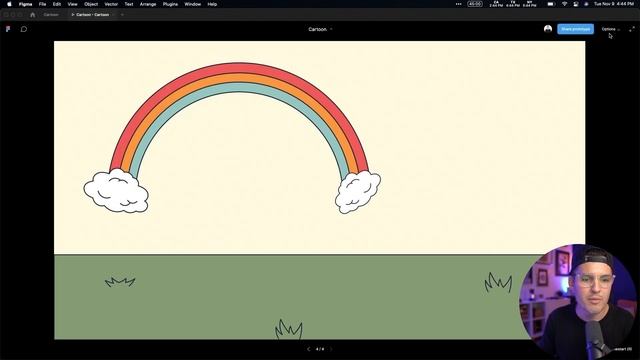The height and width of the screenshot is (360, 640).
Task: Open the comments speech bubble
Action: click(24, 29)
